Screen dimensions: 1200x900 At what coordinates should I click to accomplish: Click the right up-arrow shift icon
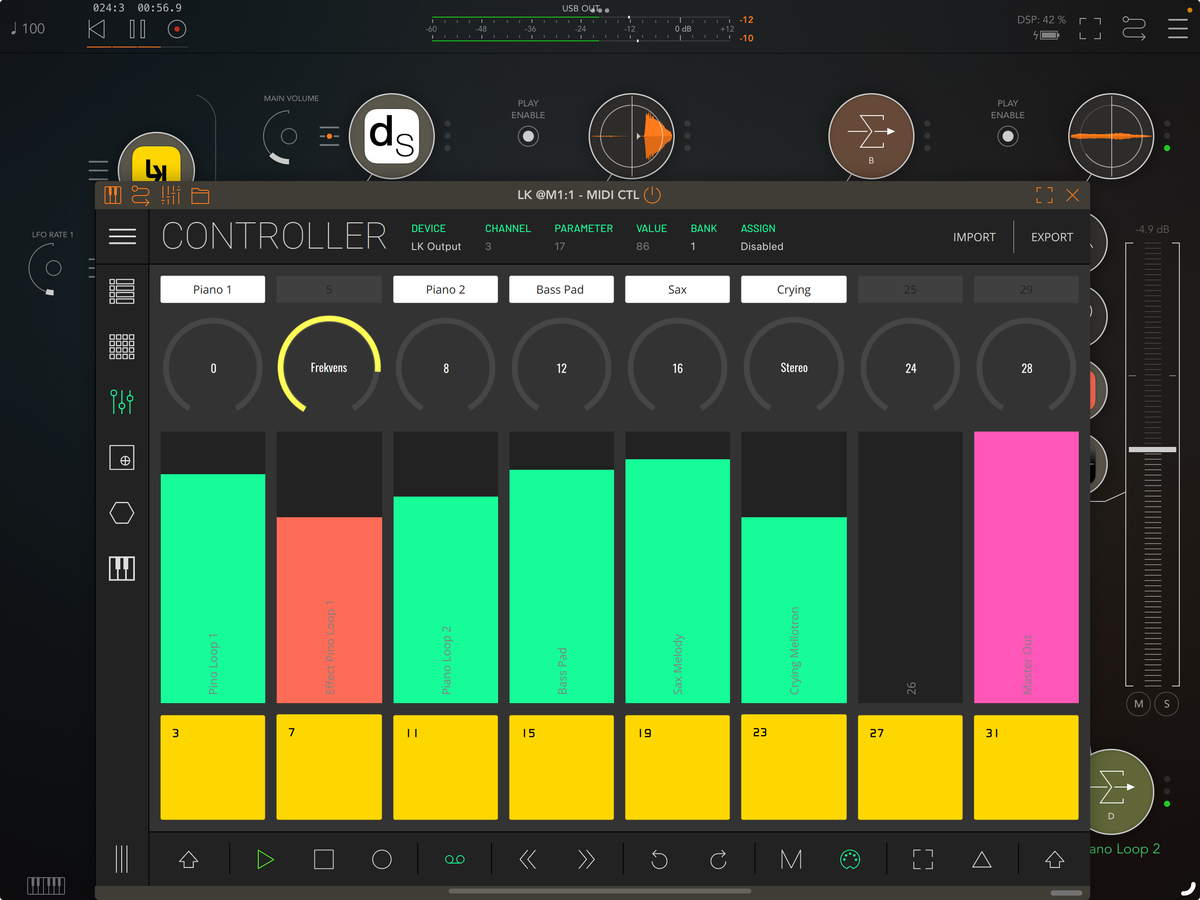tap(1054, 859)
